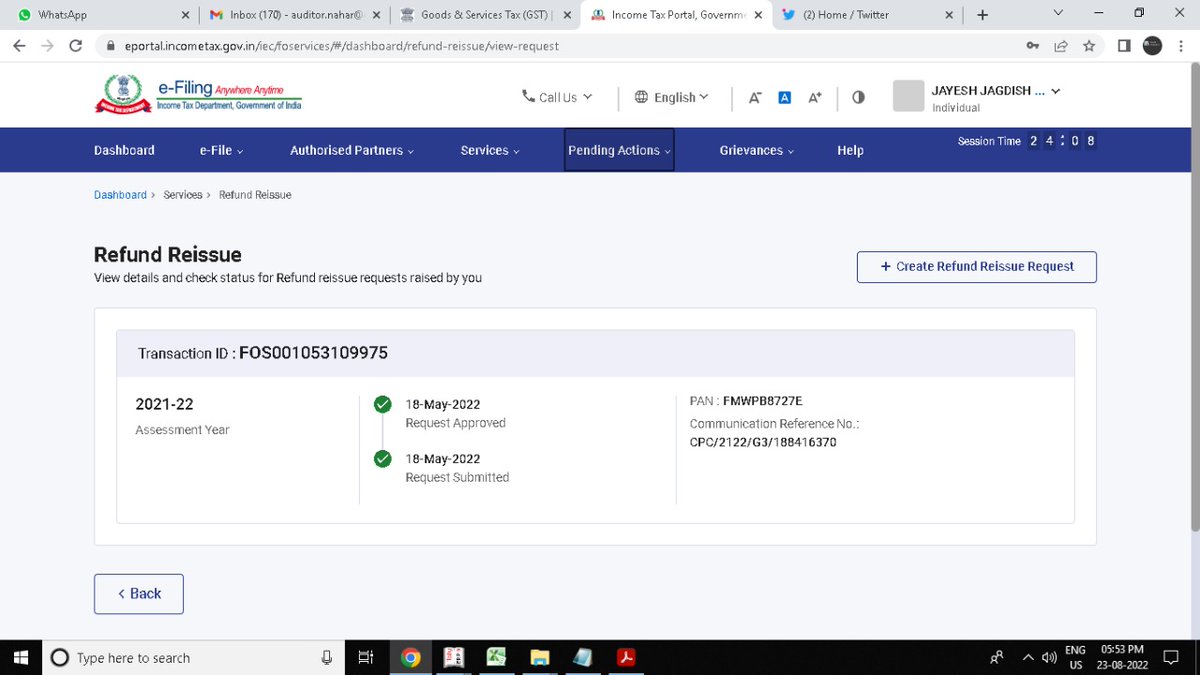Screen dimensions: 1200x675
Task: Click the address bar URL
Action: coord(341,46)
